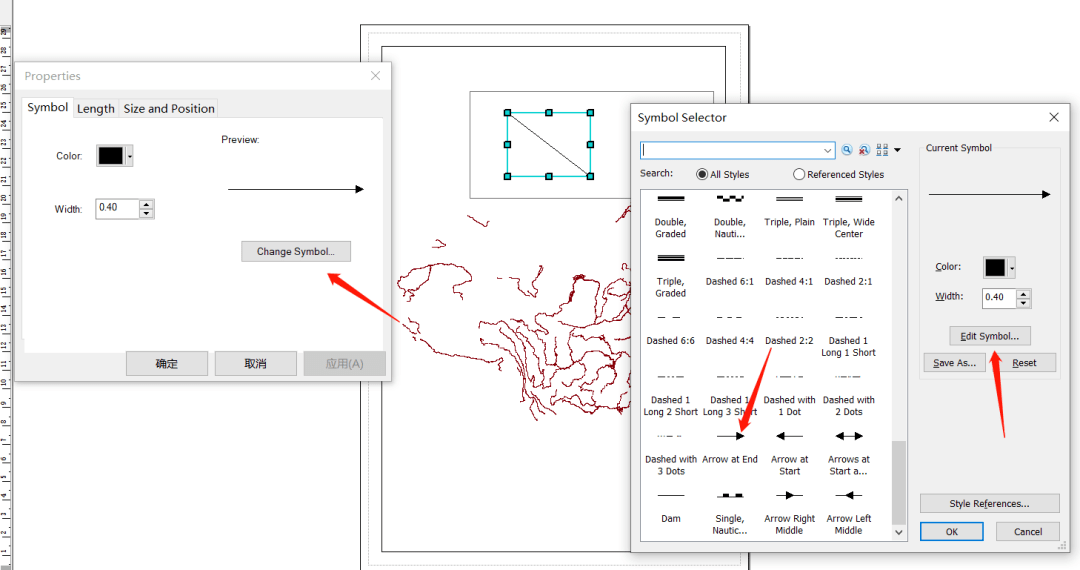
Task: Choose the All Styles search option
Action: 723,174
